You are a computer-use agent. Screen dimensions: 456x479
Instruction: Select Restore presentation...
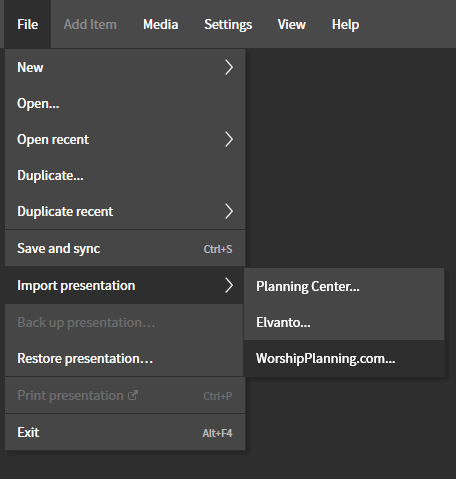click(124, 358)
